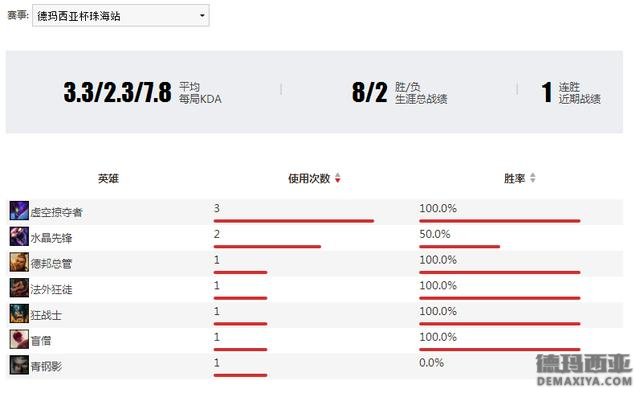Click the 水晶先锋 50.0% win rate bar
Screen dimensions: 640x393
pyautogui.click(x=459, y=246)
